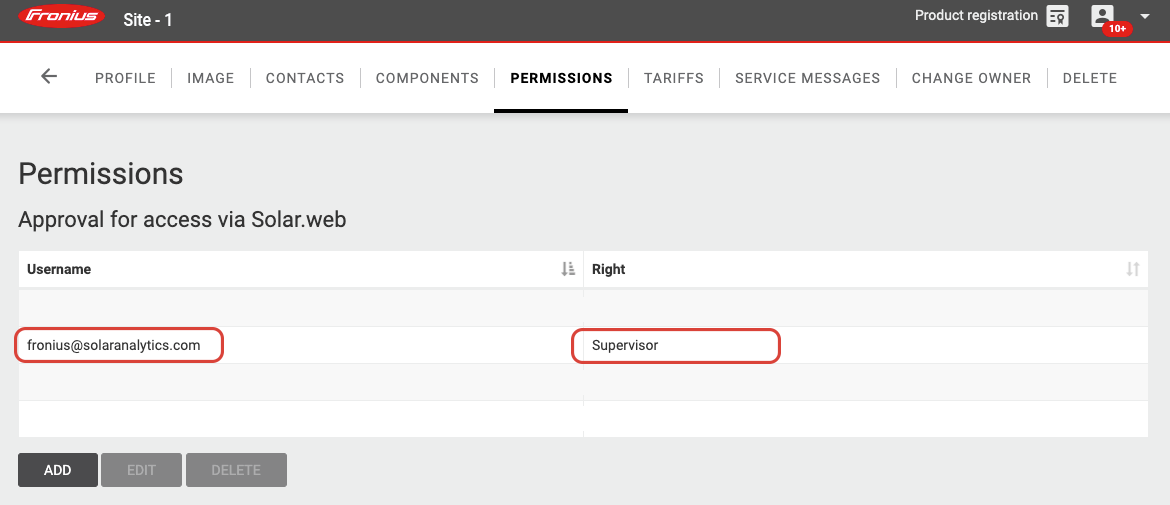Click the 10+ notifications badge
Screen dimensions: 1170x505
pyautogui.click(x=1117, y=29)
